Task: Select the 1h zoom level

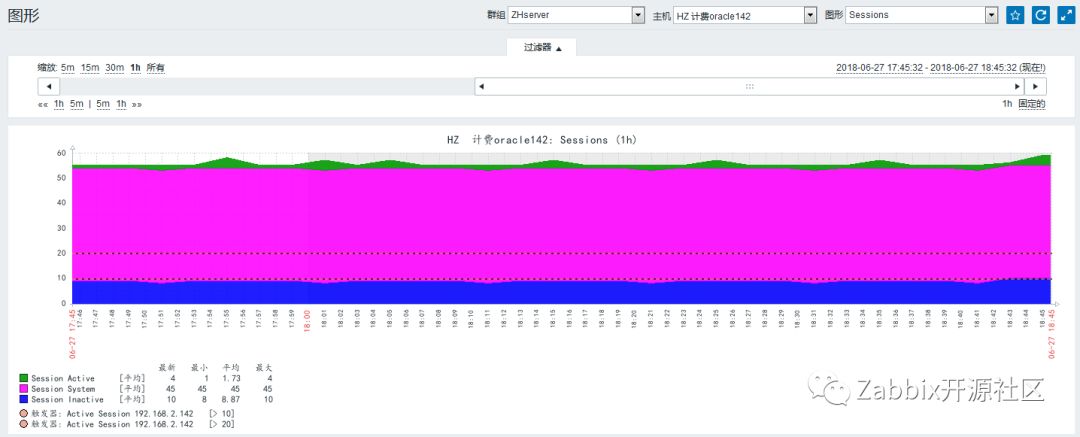Action: pyautogui.click(x=135, y=68)
